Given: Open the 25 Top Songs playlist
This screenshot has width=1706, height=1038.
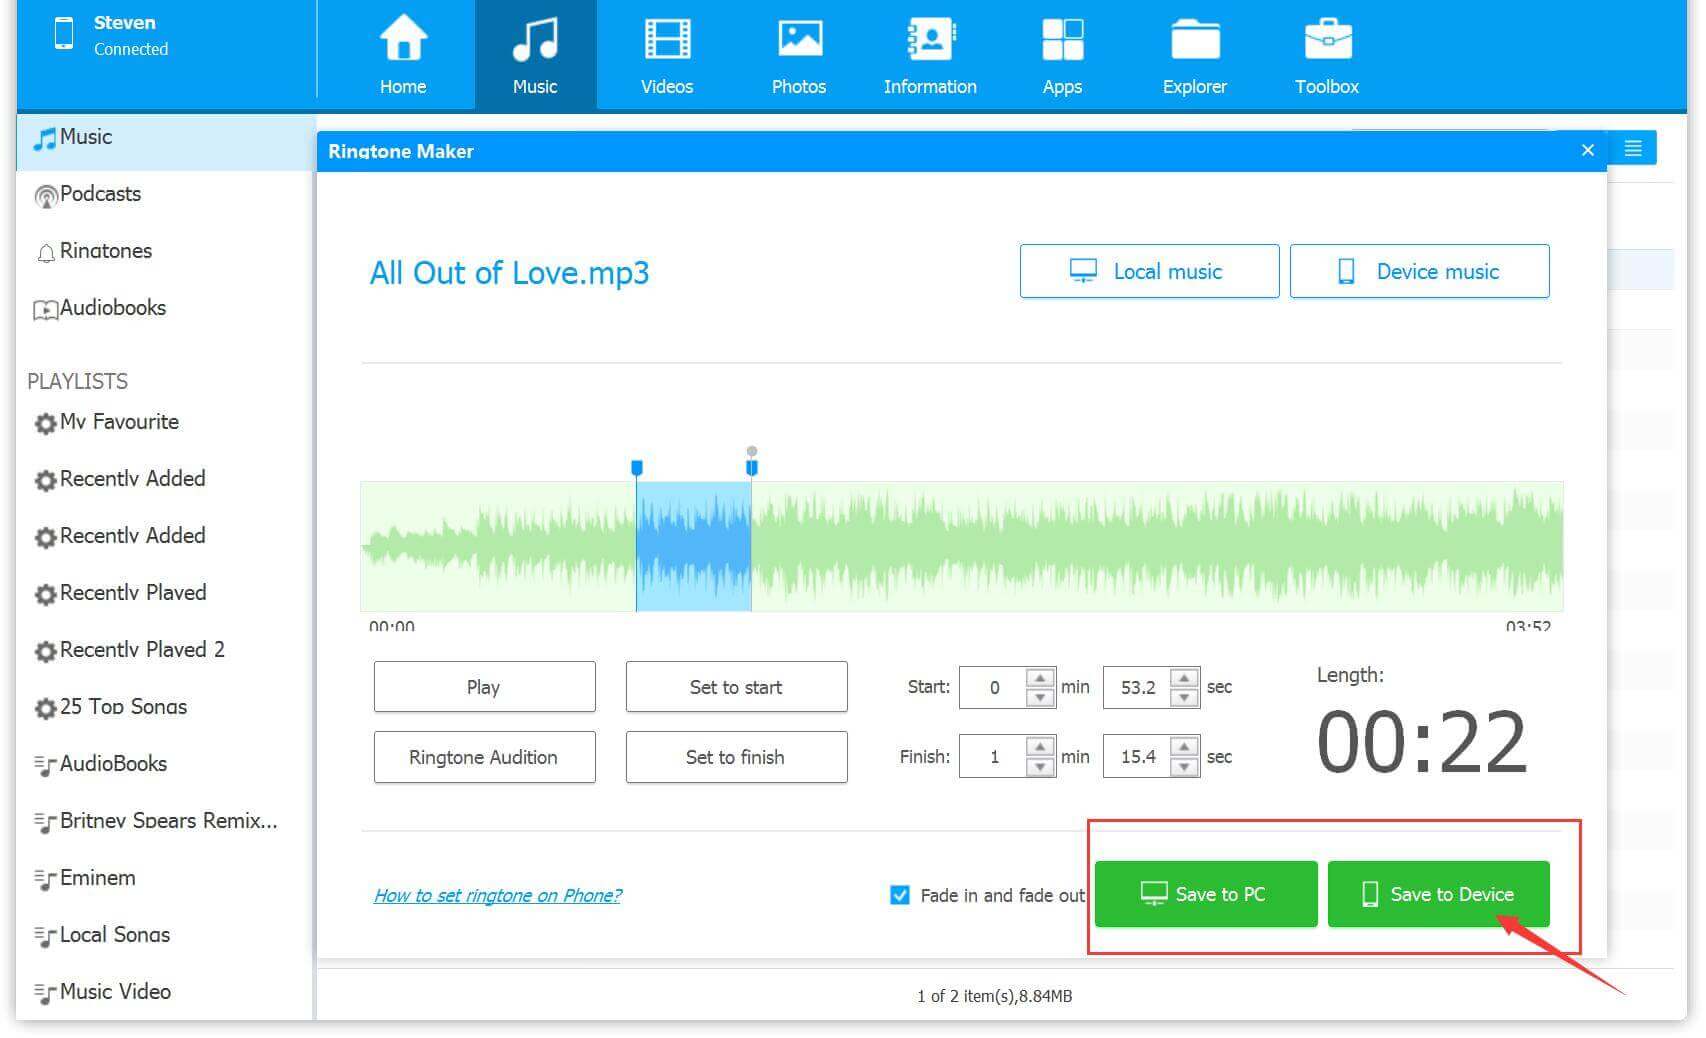Looking at the screenshot, I should (x=123, y=707).
